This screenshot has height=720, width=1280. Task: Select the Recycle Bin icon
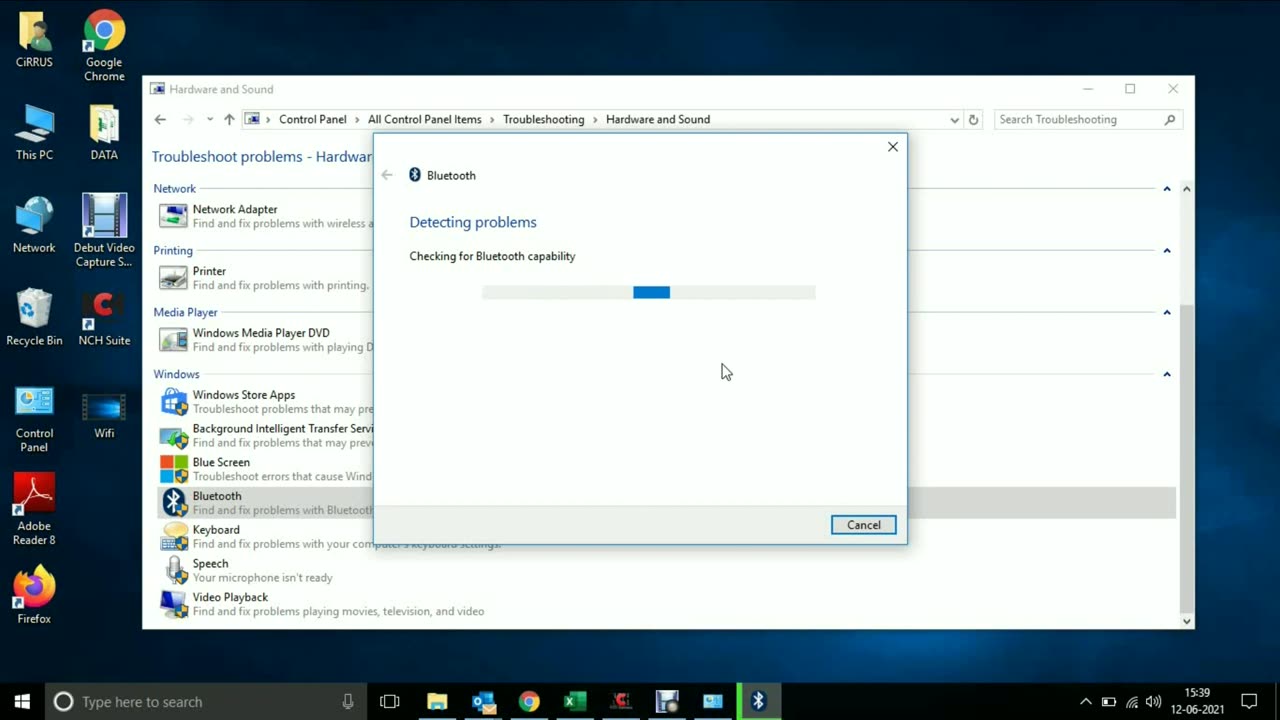coord(34,318)
